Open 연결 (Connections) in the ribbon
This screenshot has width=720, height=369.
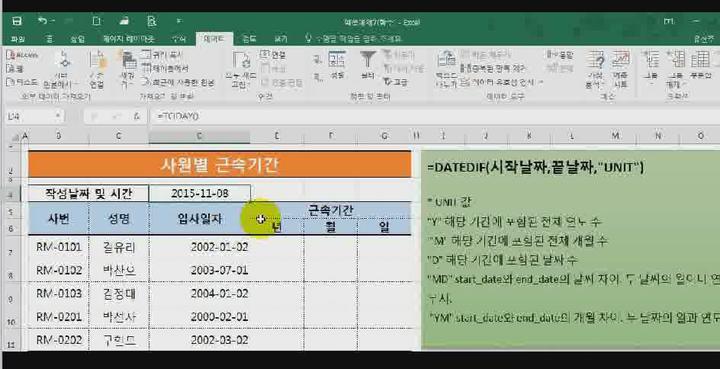273,55
